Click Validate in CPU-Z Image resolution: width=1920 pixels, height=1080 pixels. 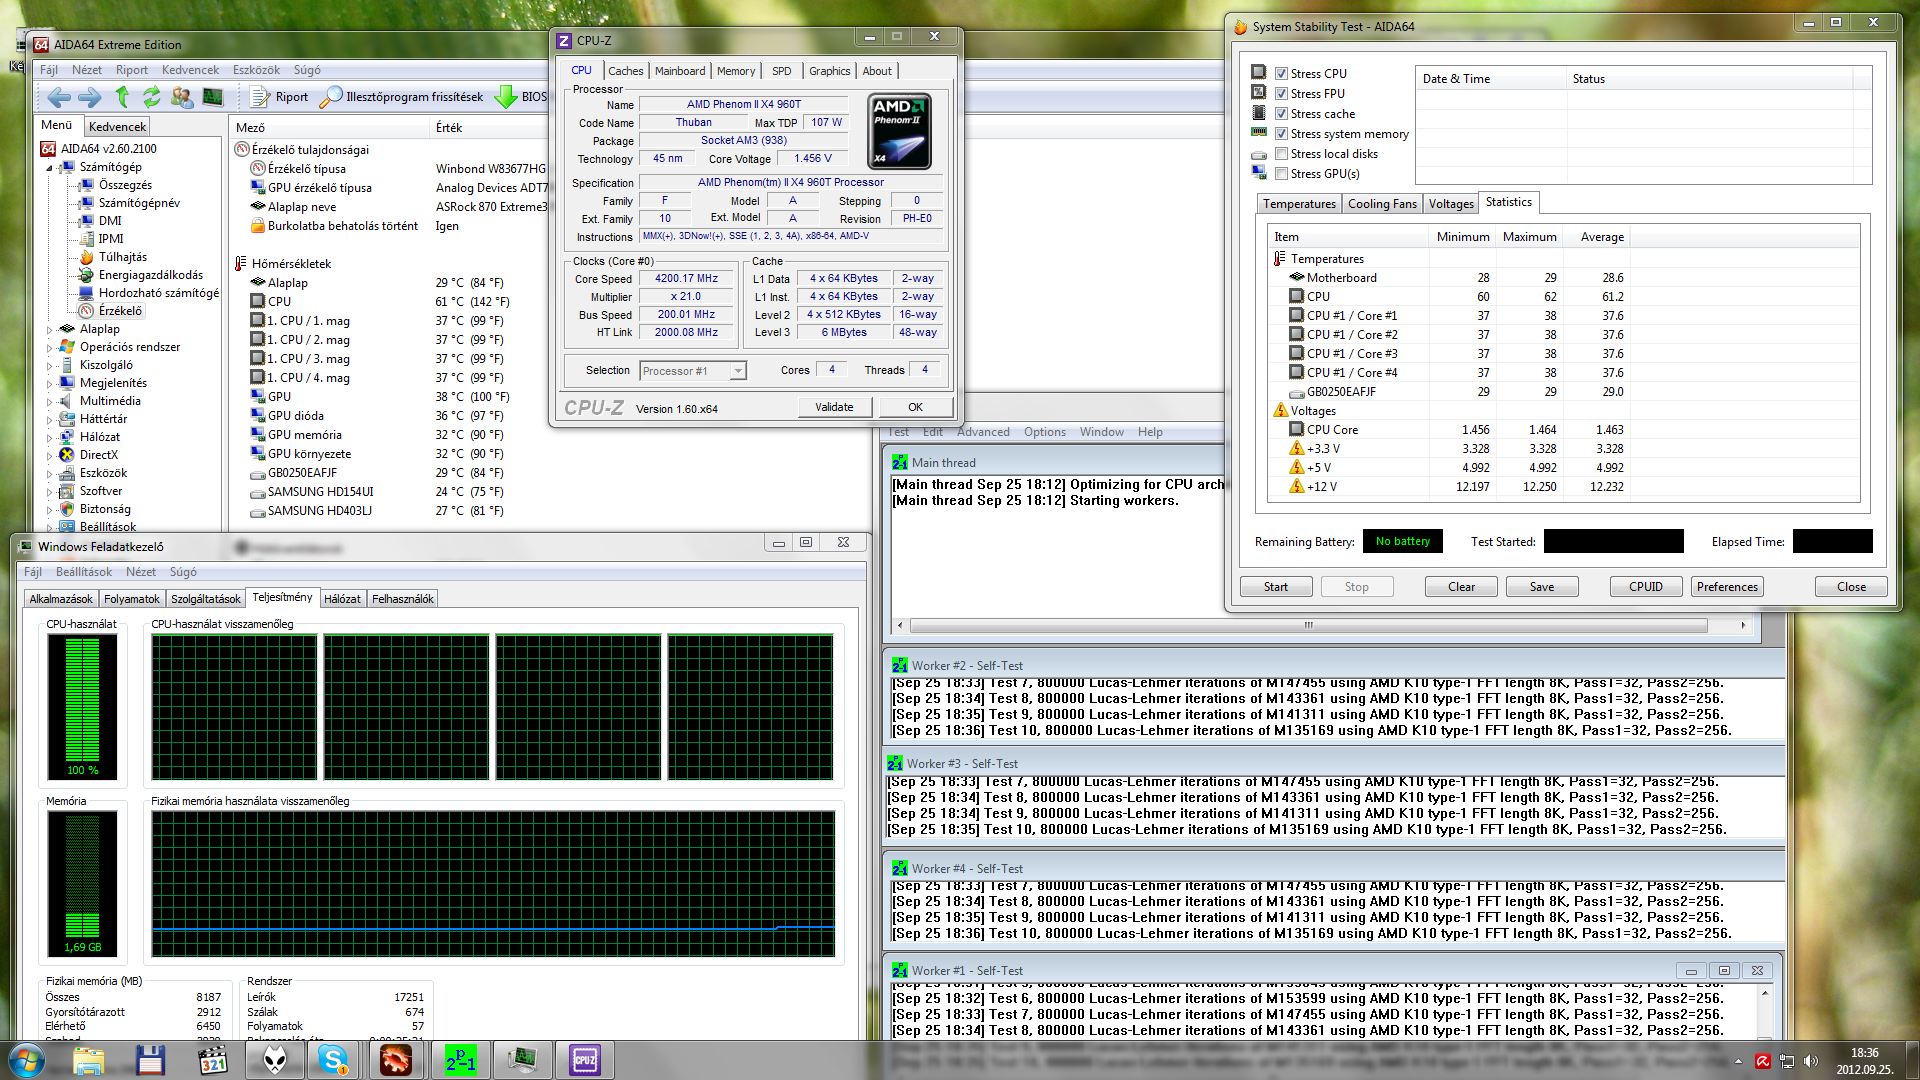(834, 407)
